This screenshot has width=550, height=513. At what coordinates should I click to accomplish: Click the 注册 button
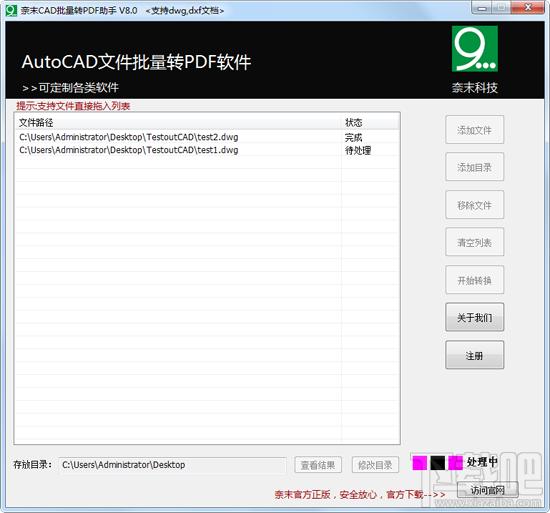474,355
